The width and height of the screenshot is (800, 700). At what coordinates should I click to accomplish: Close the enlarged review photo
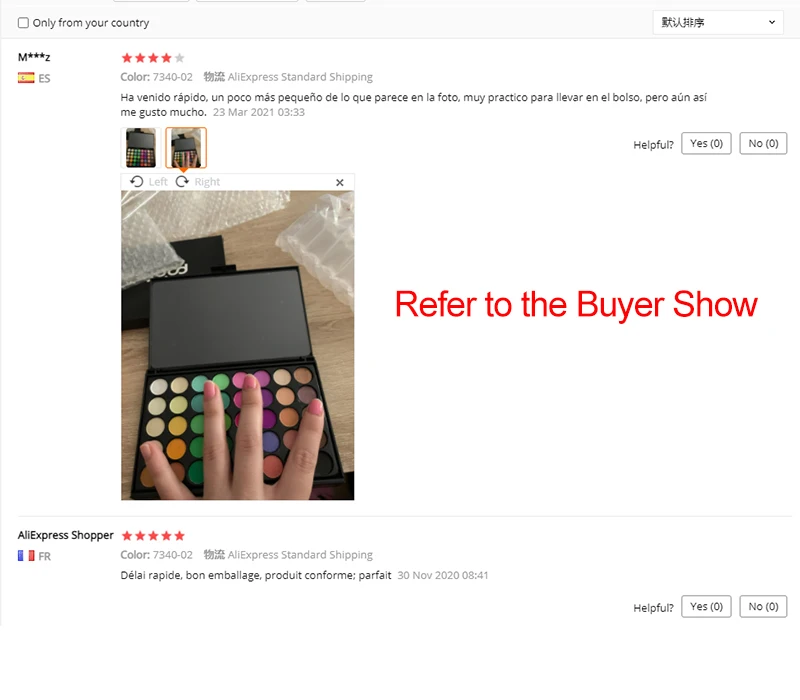[x=340, y=182]
